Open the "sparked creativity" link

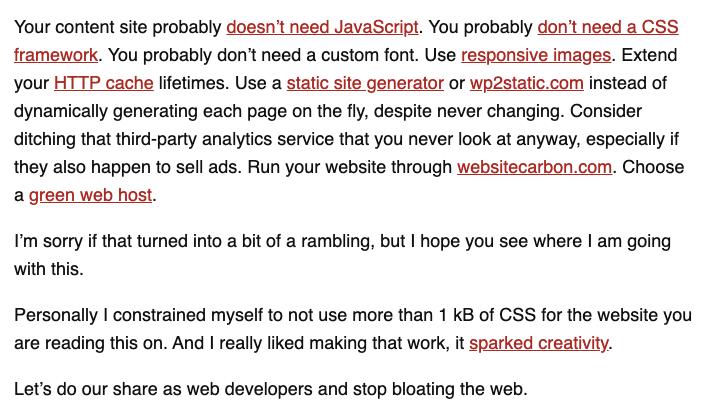[539, 343]
